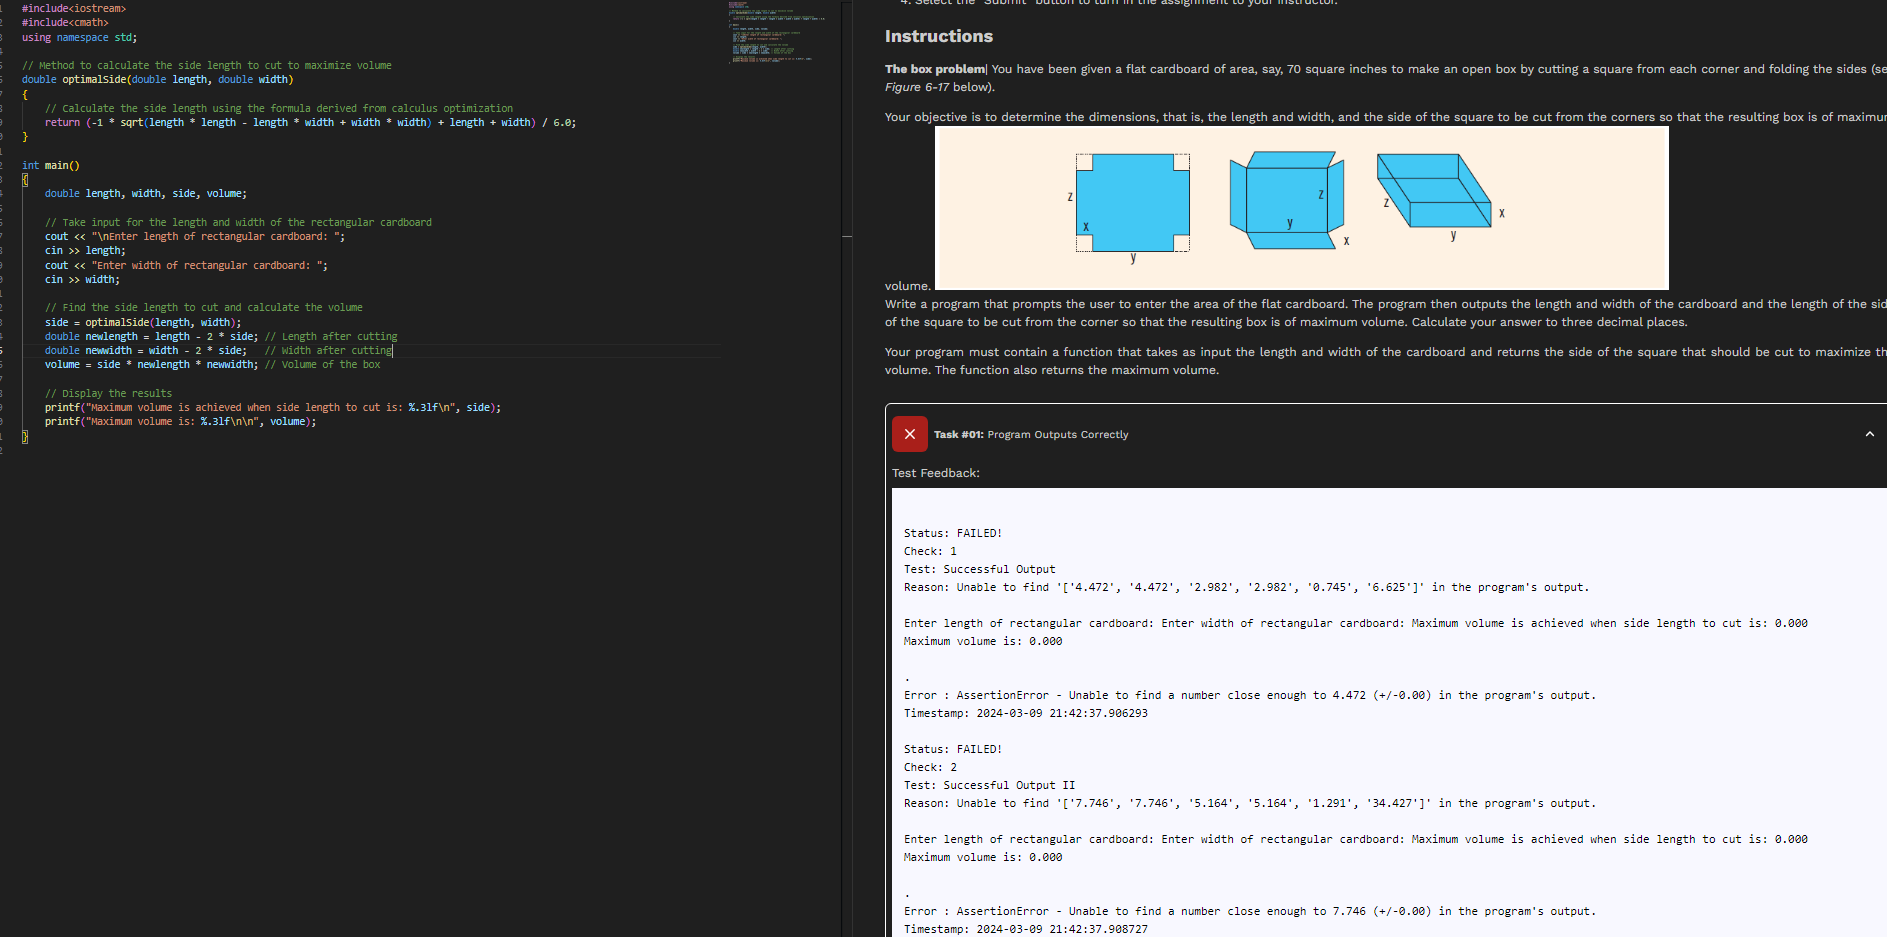The image size is (1887, 937).
Task: Click the cout line prompting "Enter length of rectangular cardboard"
Action: [195, 236]
